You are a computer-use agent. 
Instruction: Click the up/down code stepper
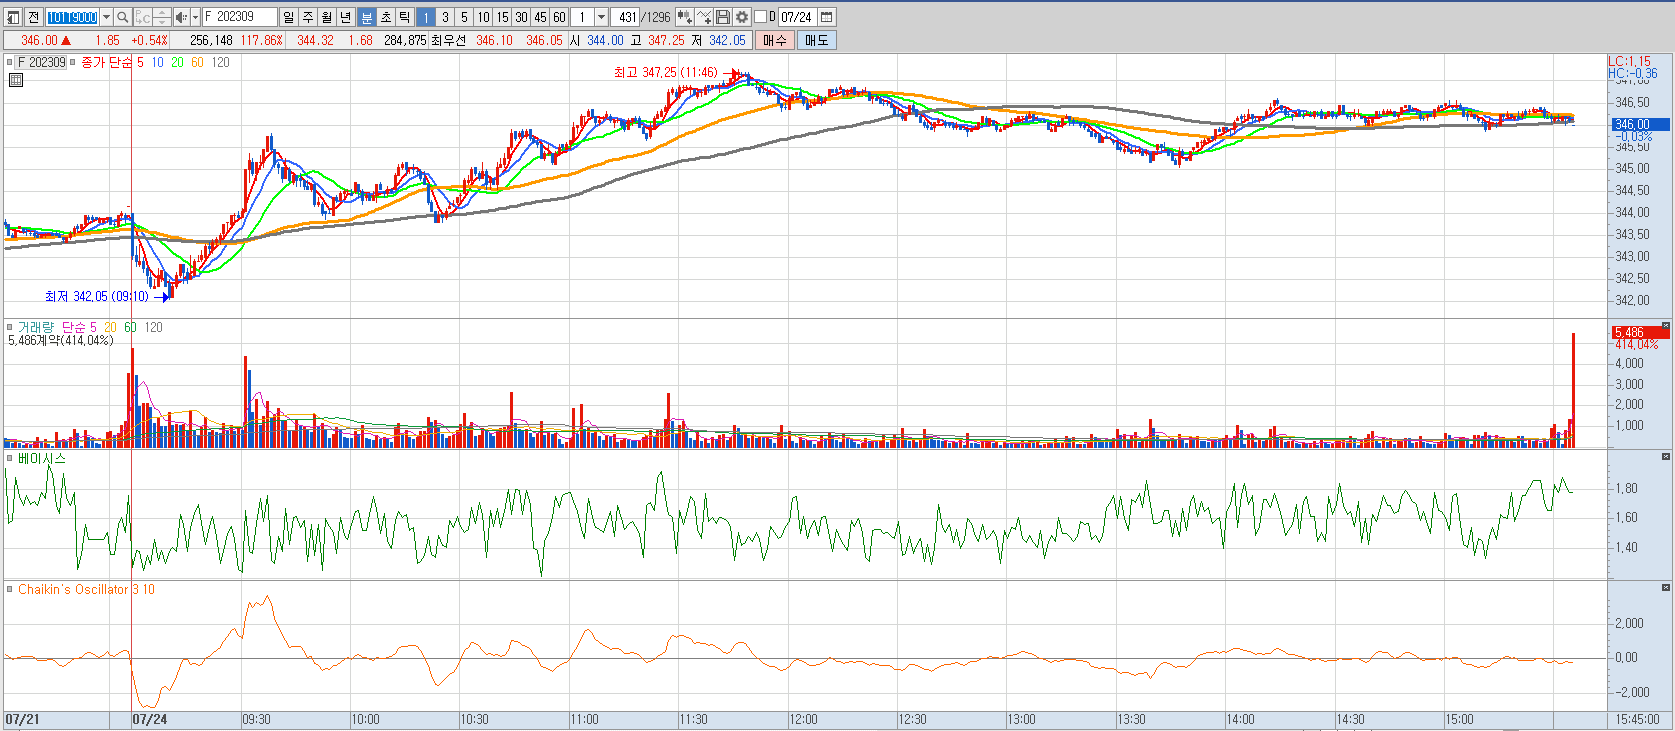point(162,17)
